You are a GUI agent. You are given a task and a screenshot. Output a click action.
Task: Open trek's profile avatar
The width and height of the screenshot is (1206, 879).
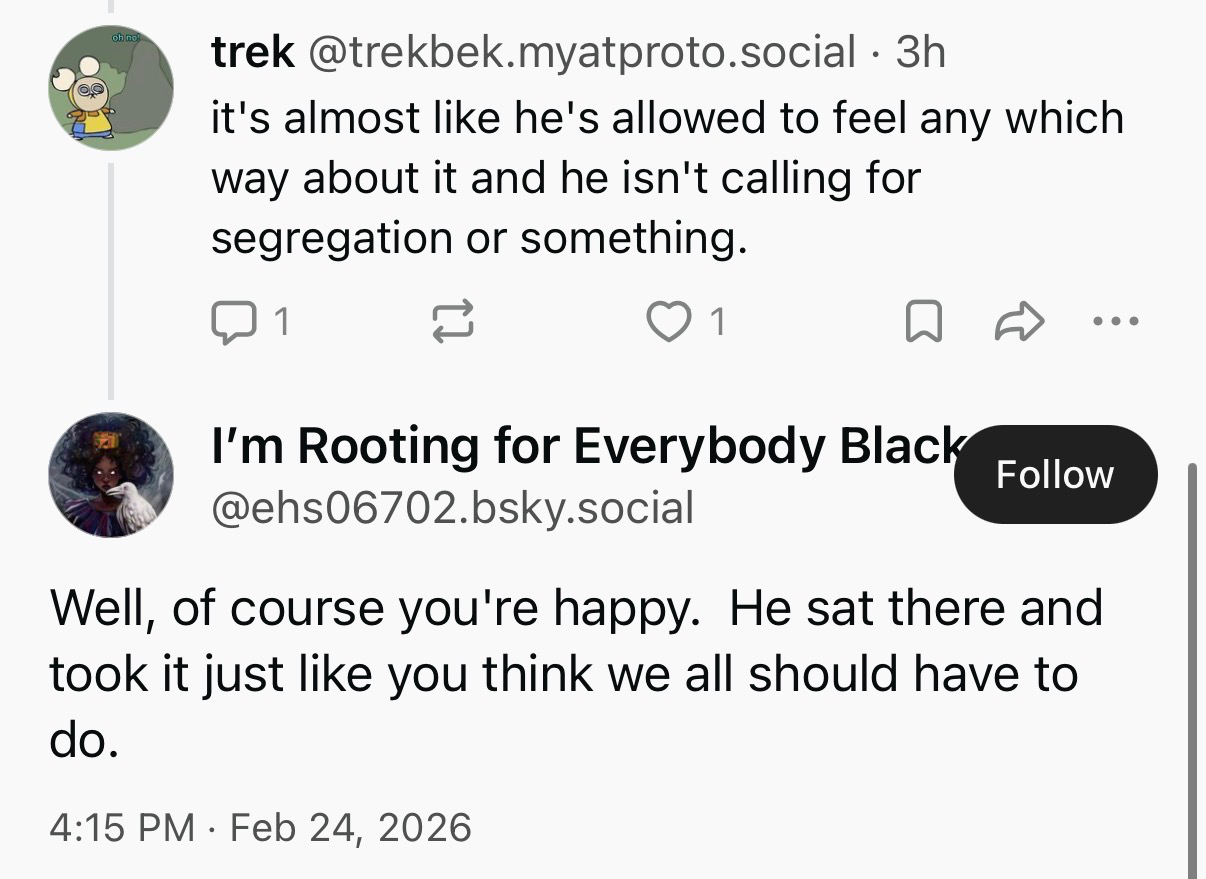point(111,88)
